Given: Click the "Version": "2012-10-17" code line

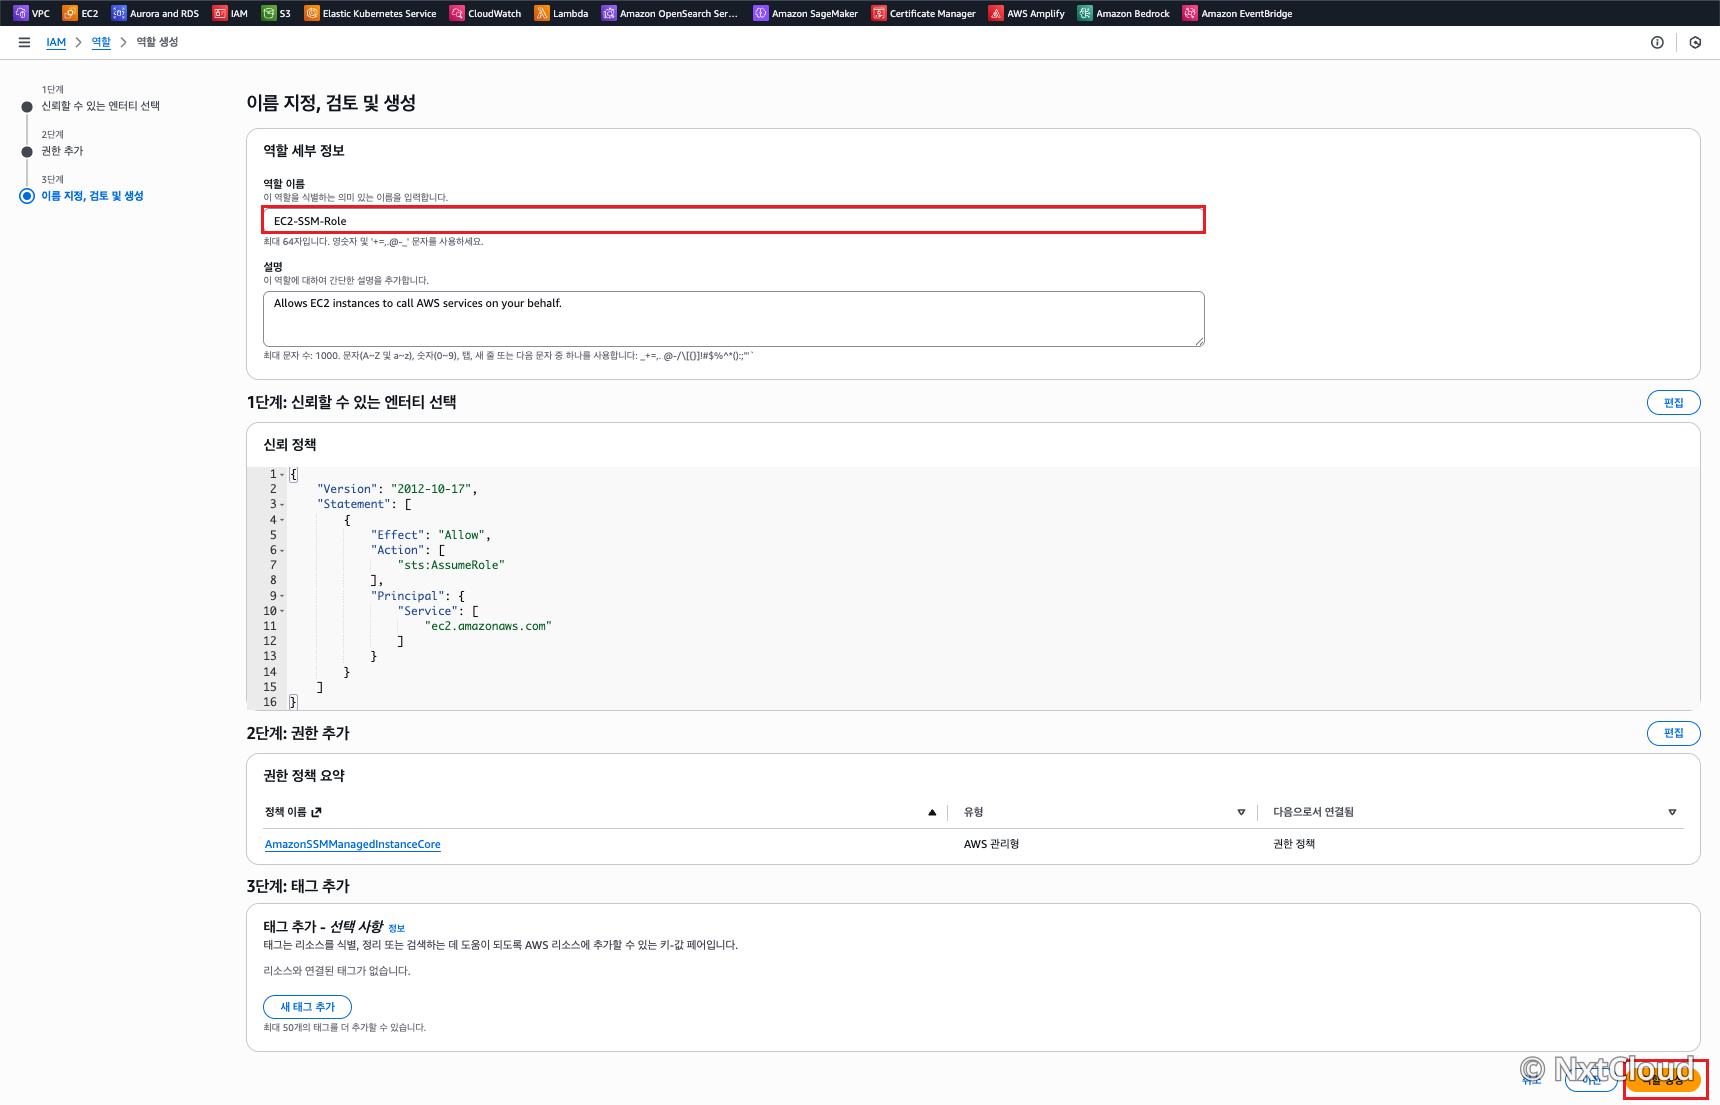Looking at the screenshot, I should click(x=397, y=489).
